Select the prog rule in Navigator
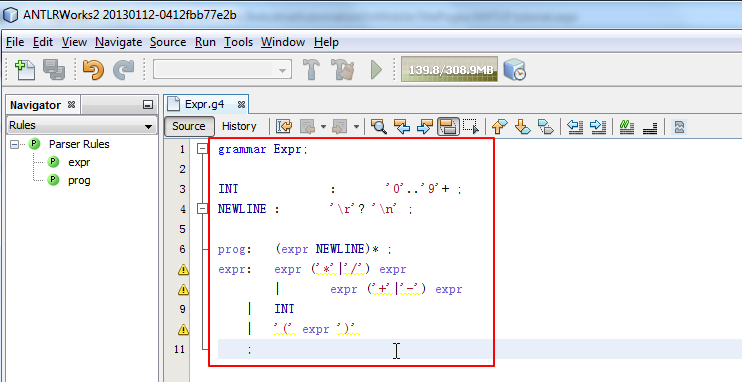 [79, 180]
